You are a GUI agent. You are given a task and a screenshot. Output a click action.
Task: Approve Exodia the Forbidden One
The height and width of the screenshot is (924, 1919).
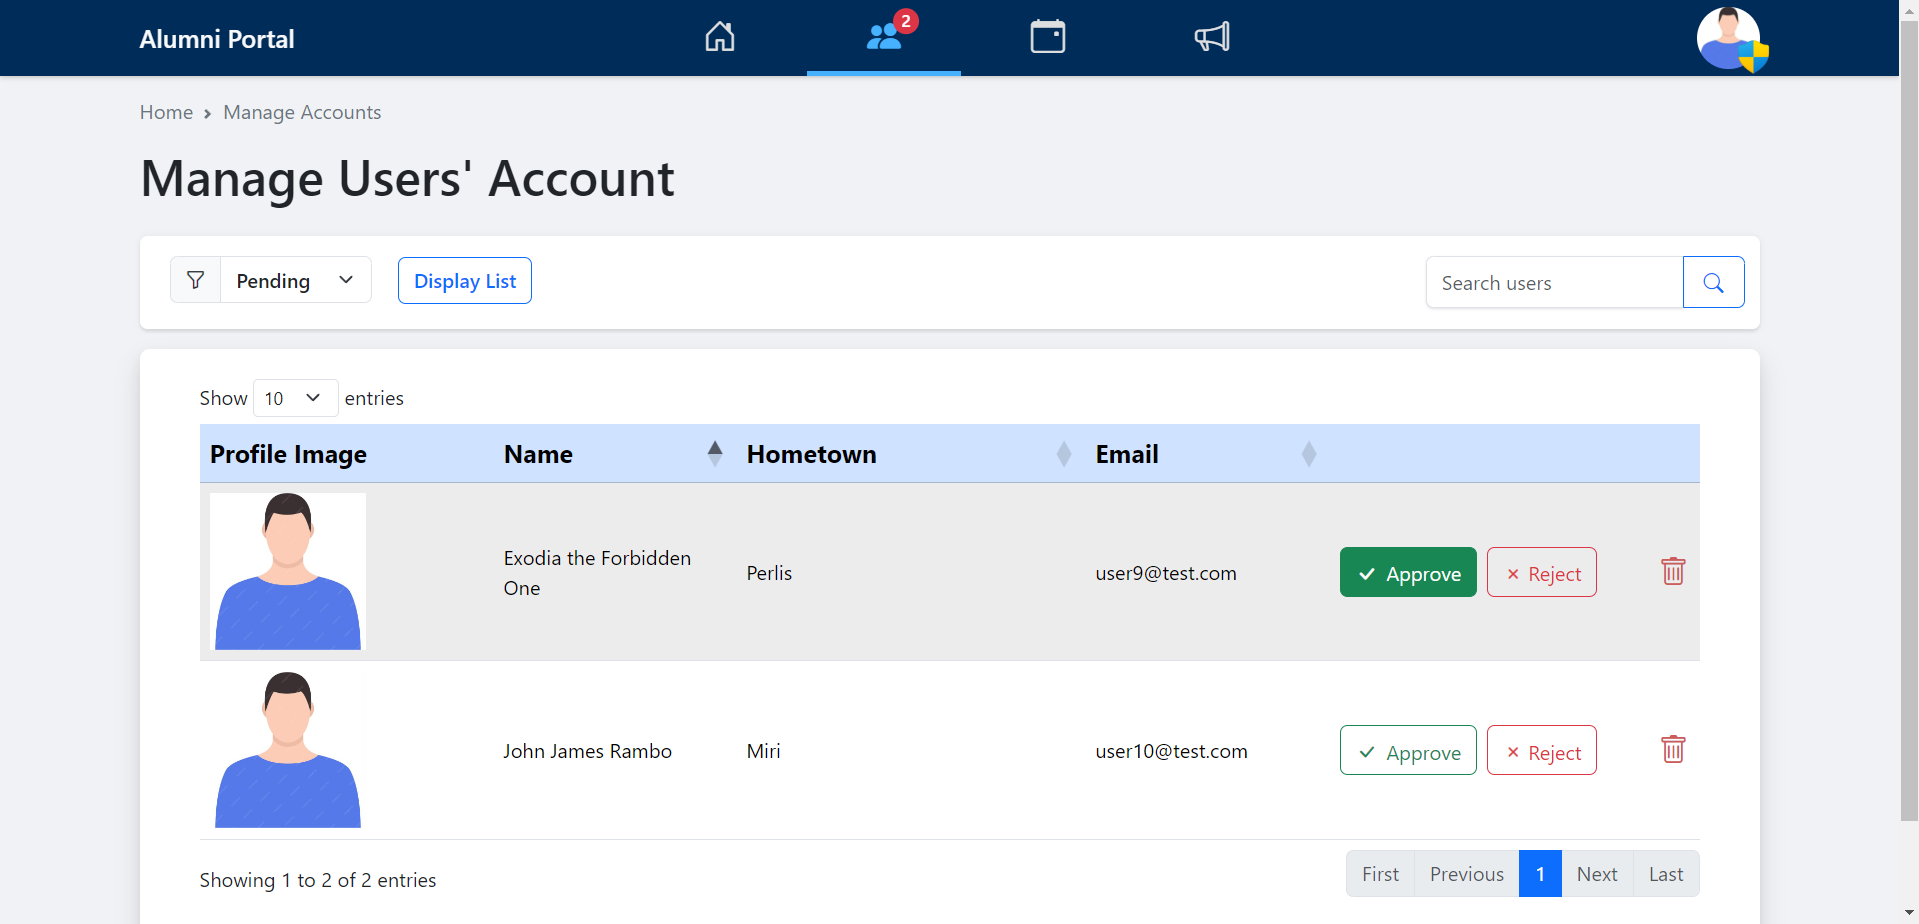coord(1408,573)
